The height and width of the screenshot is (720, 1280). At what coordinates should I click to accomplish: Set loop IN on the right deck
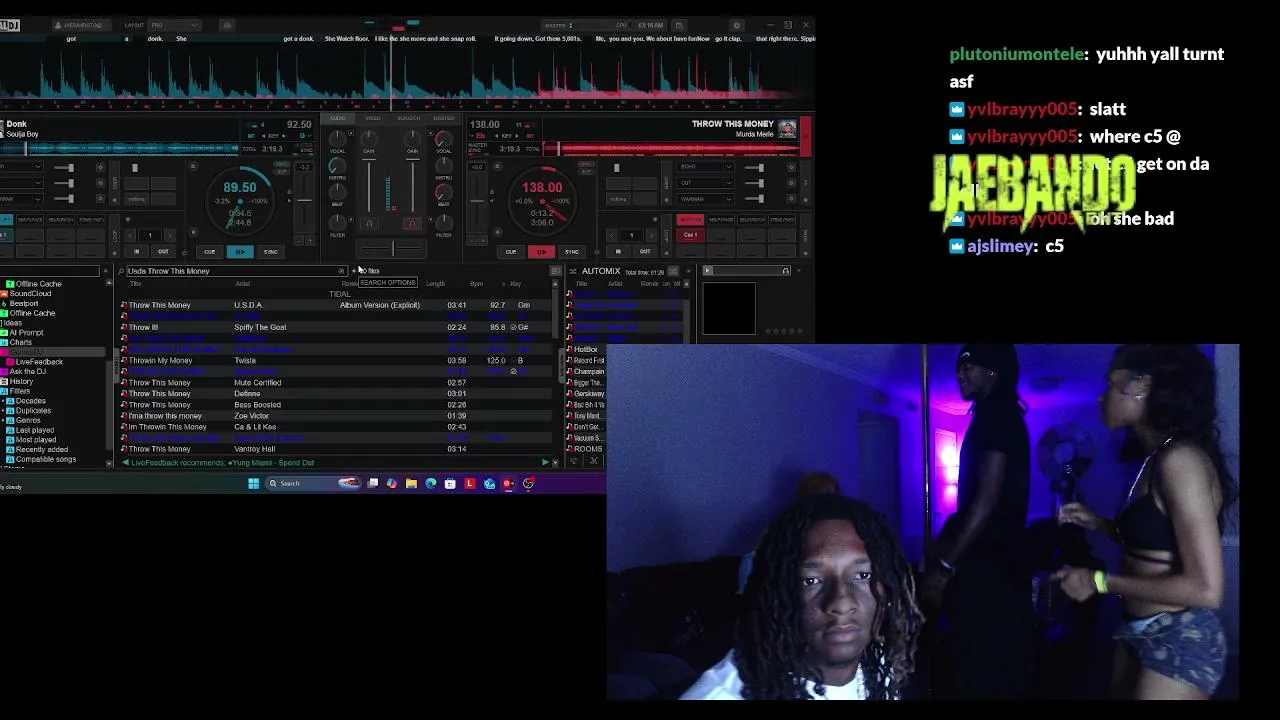[x=618, y=252]
